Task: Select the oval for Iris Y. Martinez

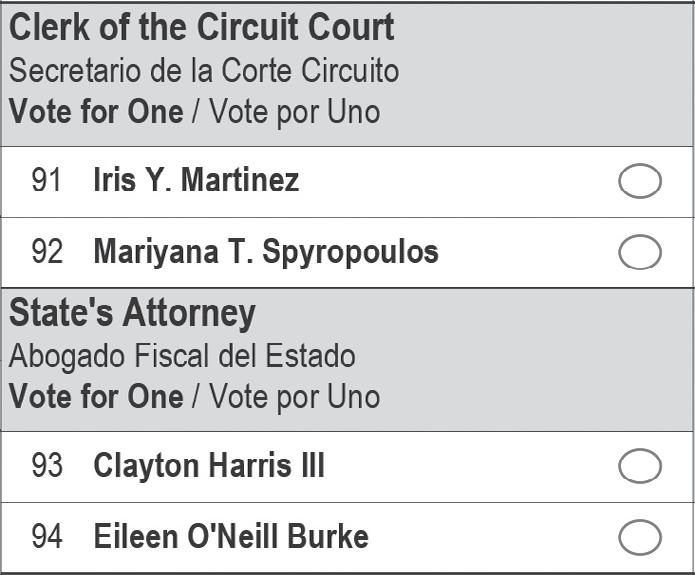Action: 640,182
